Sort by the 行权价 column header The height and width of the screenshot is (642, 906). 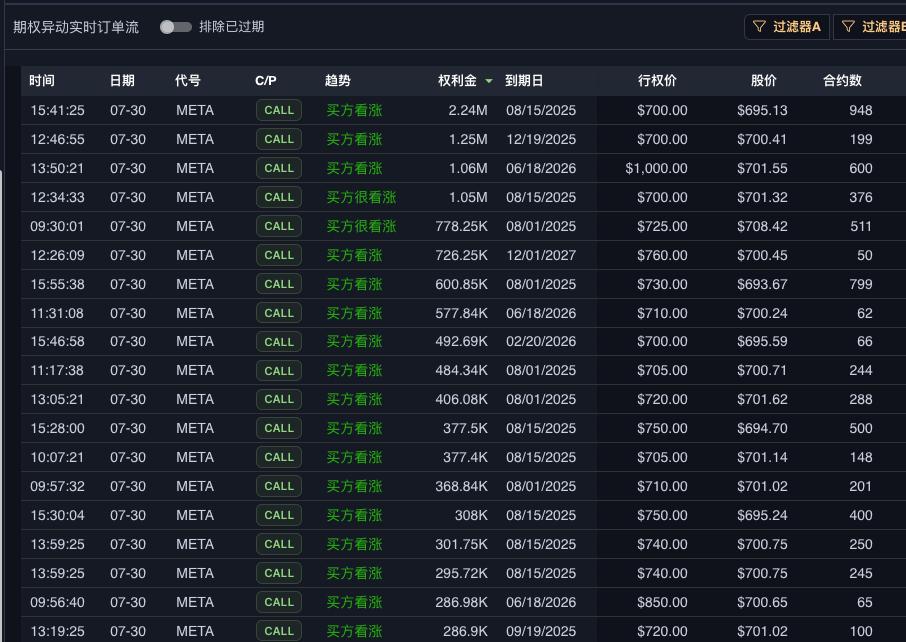click(x=657, y=81)
